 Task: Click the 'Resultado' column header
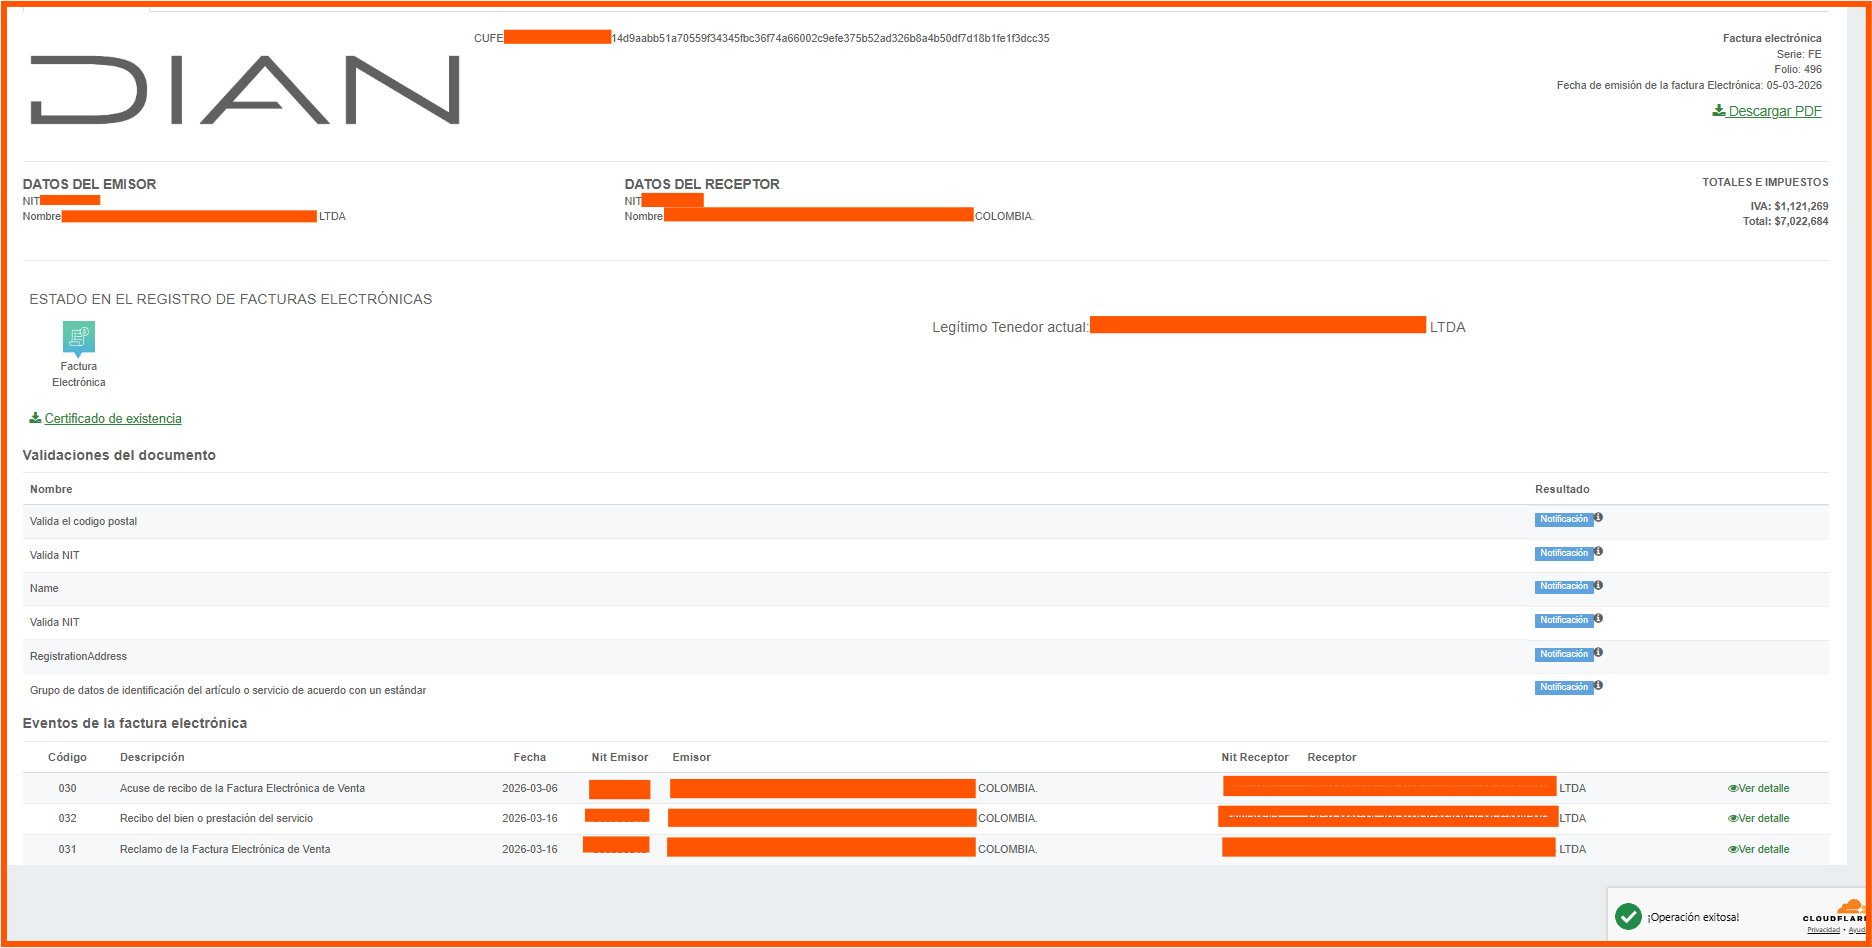click(x=1562, y=489)
